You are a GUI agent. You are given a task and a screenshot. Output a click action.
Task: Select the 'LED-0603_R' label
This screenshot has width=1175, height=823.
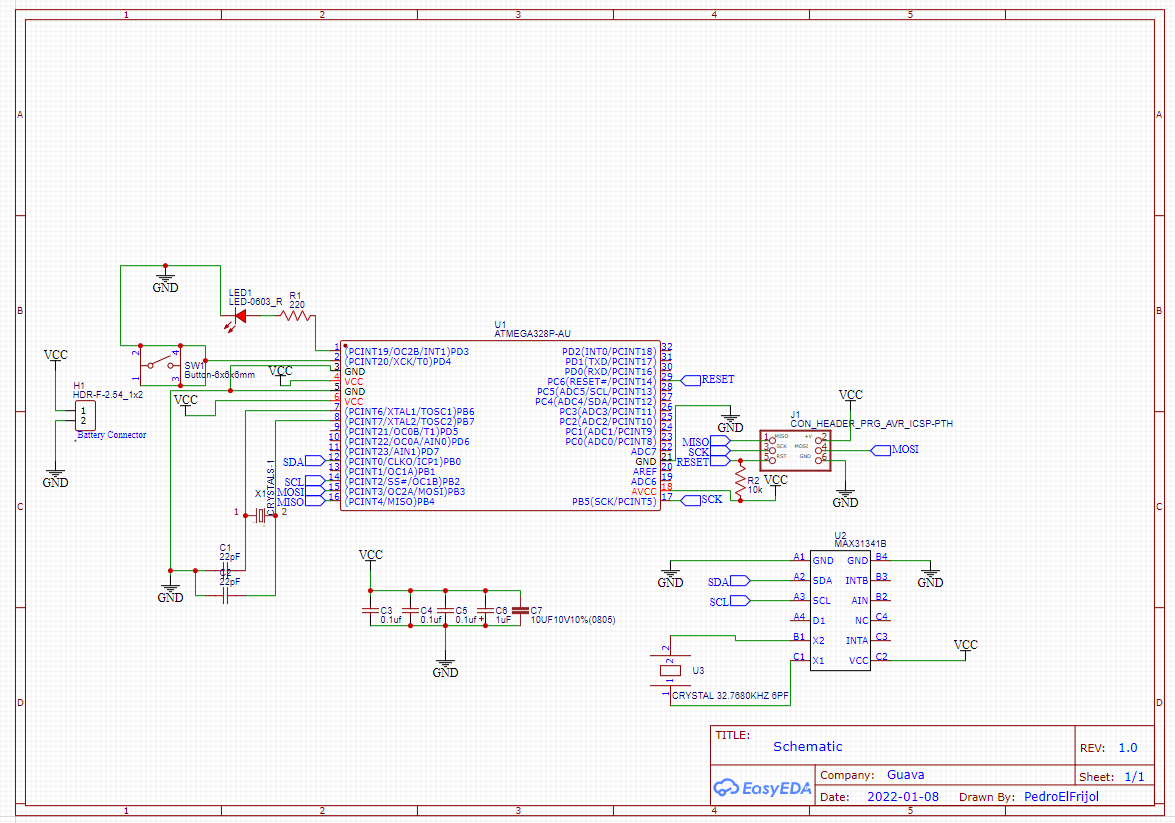pyautogui.click(x=256, y=302)
